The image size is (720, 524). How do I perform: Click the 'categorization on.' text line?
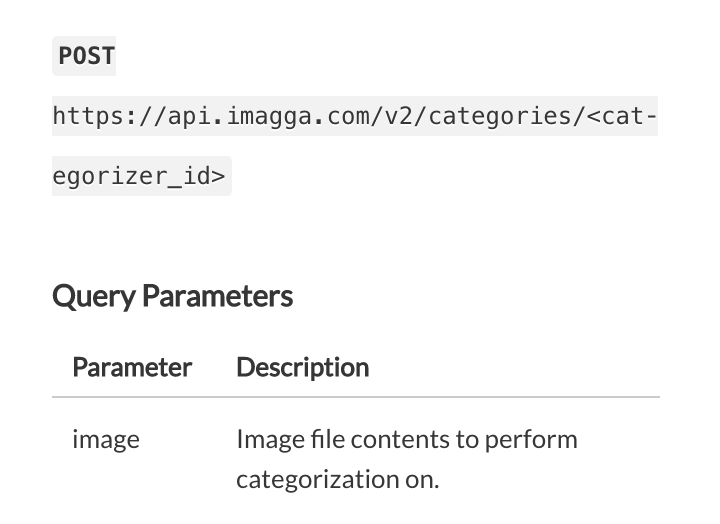(337, 479)
